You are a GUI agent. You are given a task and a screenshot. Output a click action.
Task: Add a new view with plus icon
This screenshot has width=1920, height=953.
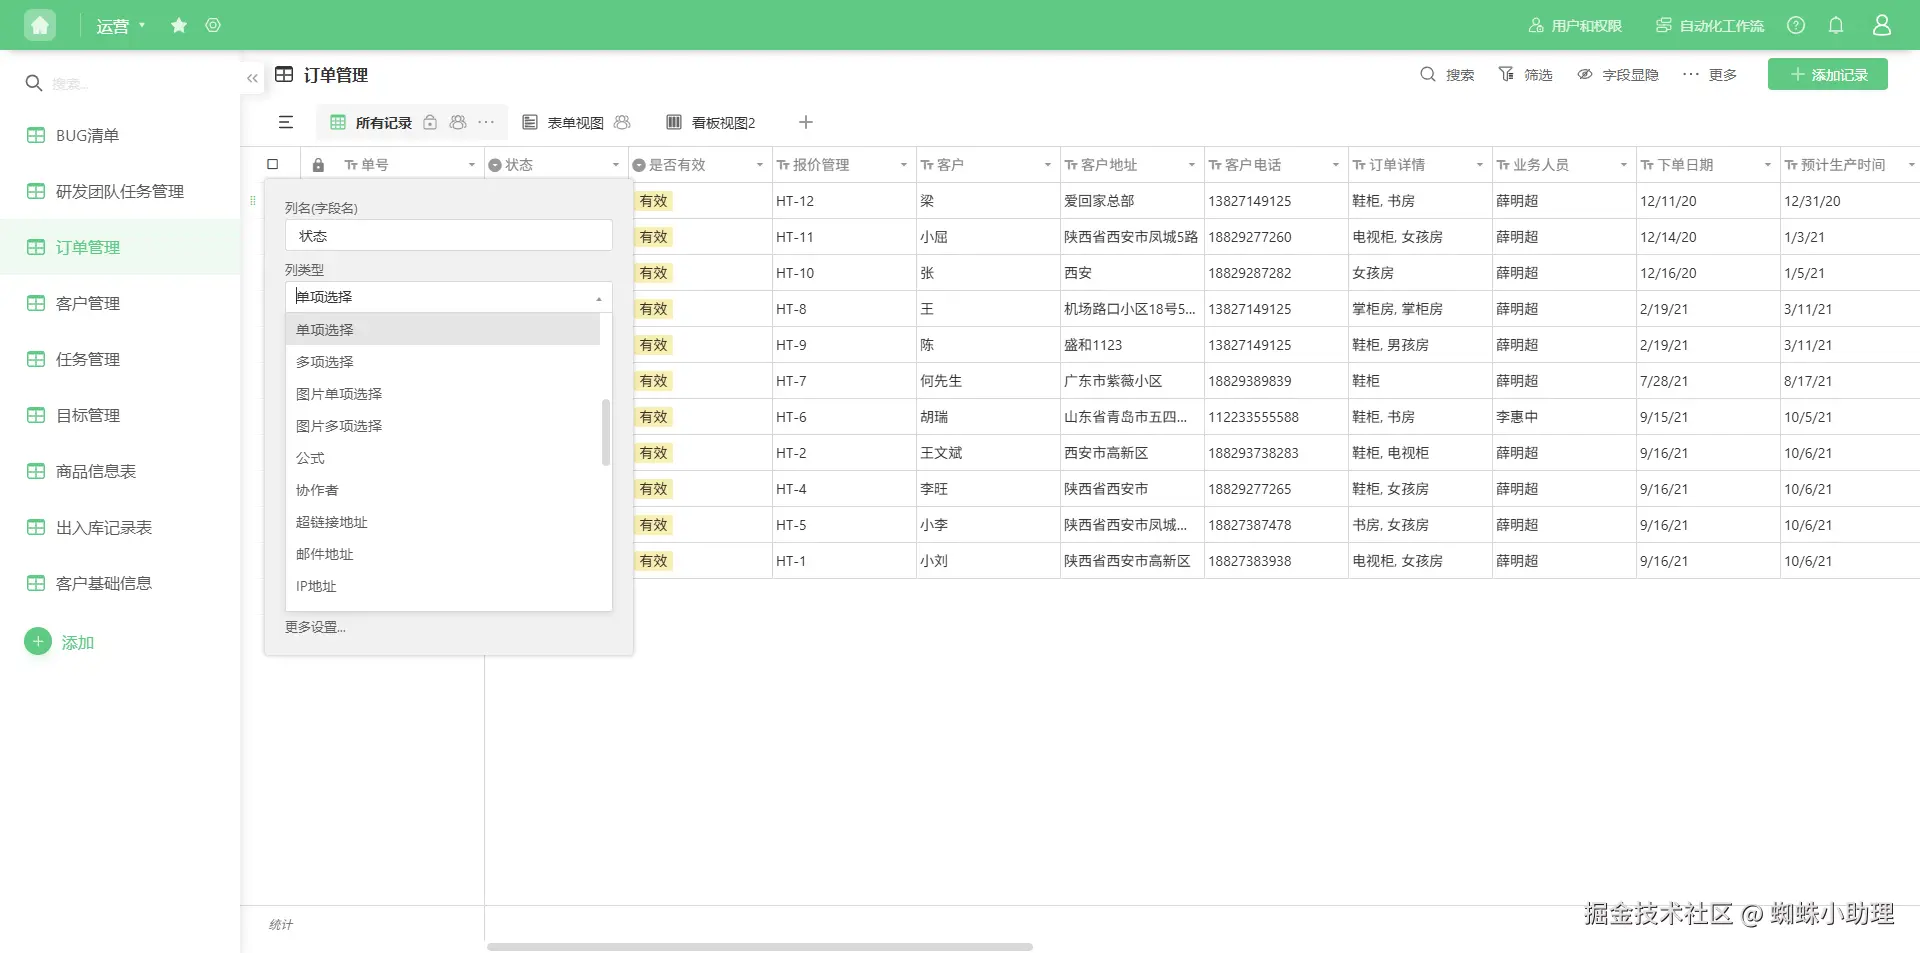click(x=806, y=122)
